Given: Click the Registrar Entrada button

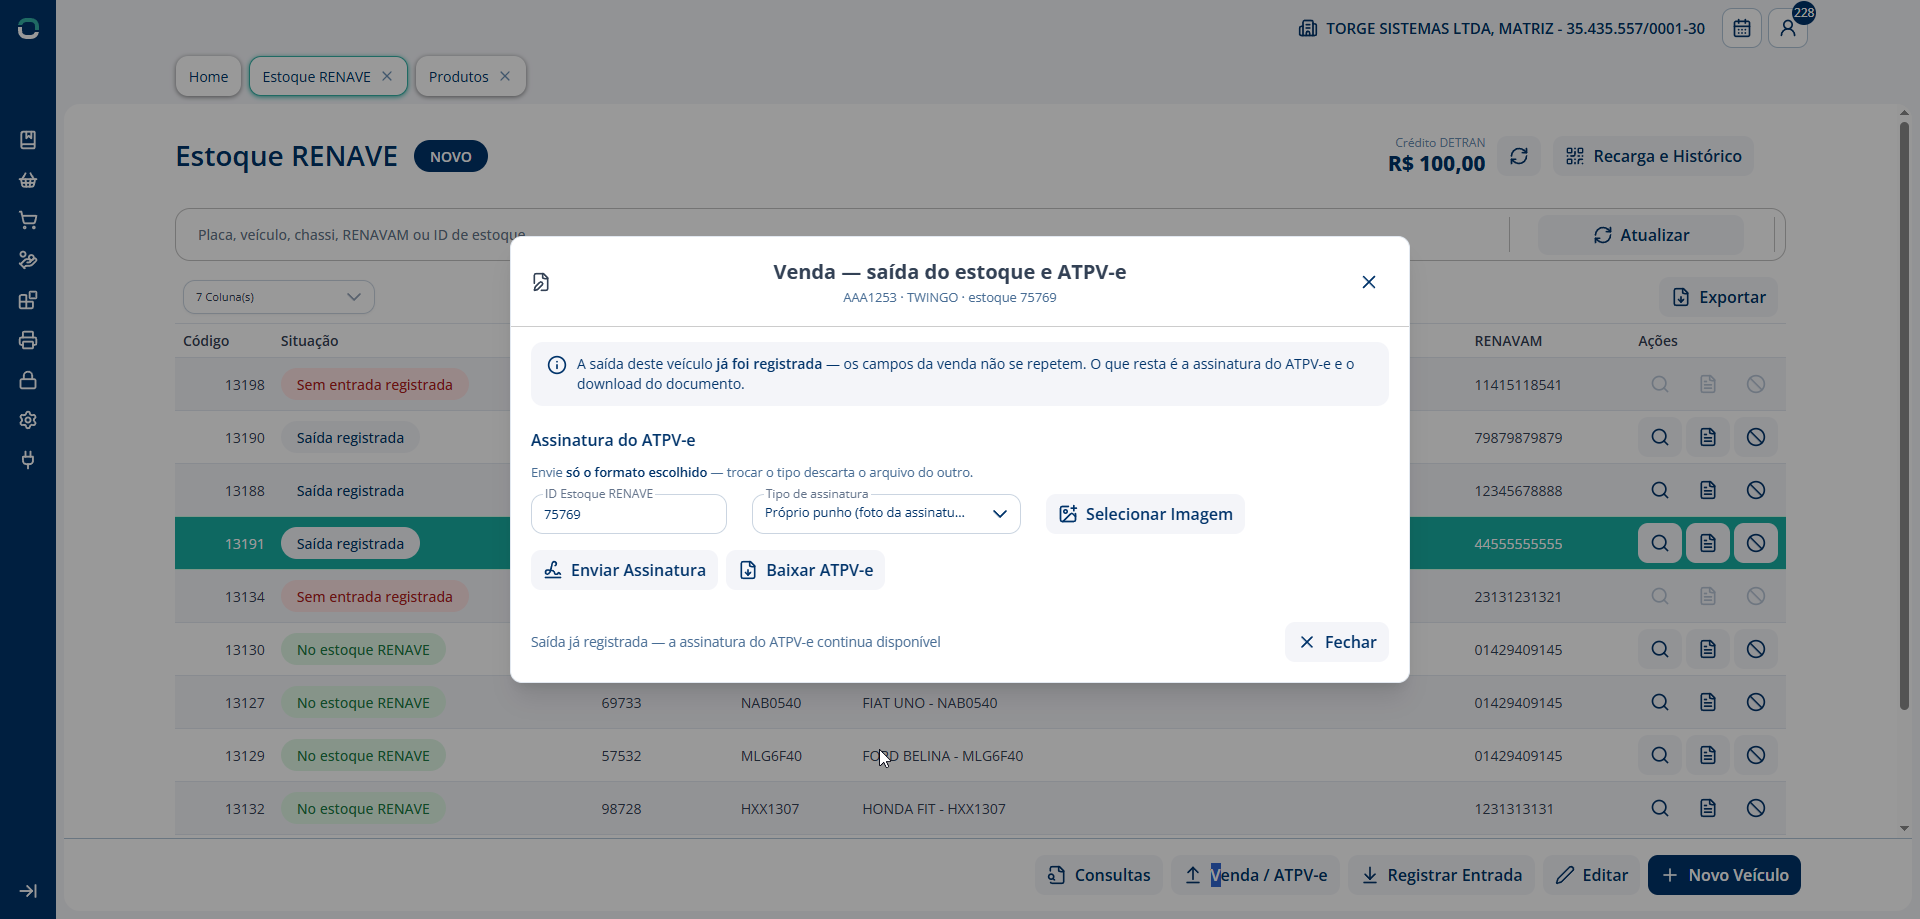Looking at the screenshot, I should pyautogui.click(x=1441, y=875).
